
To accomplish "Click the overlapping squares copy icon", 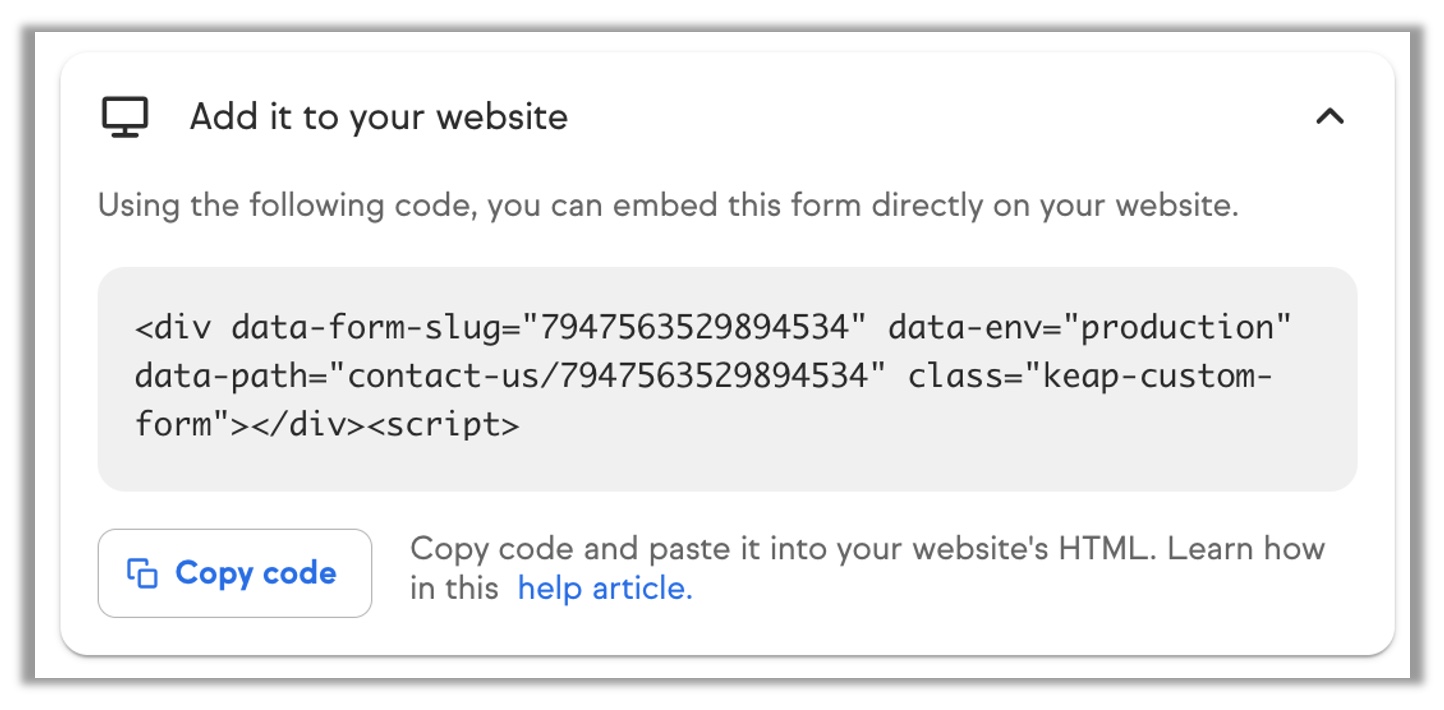I will pyautogui.click(x=142, y=573).
